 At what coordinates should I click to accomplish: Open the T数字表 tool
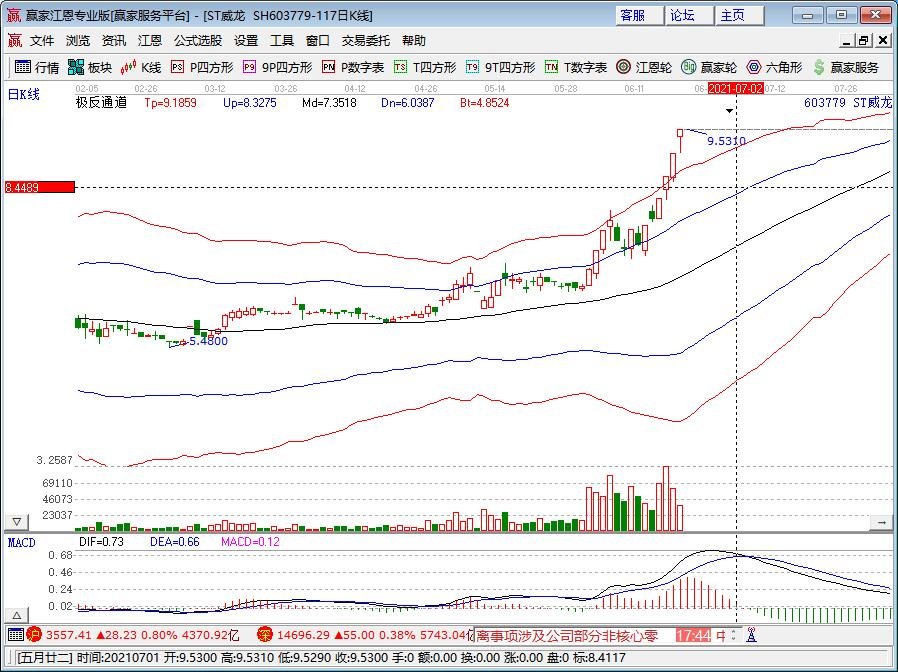[576, 68]
